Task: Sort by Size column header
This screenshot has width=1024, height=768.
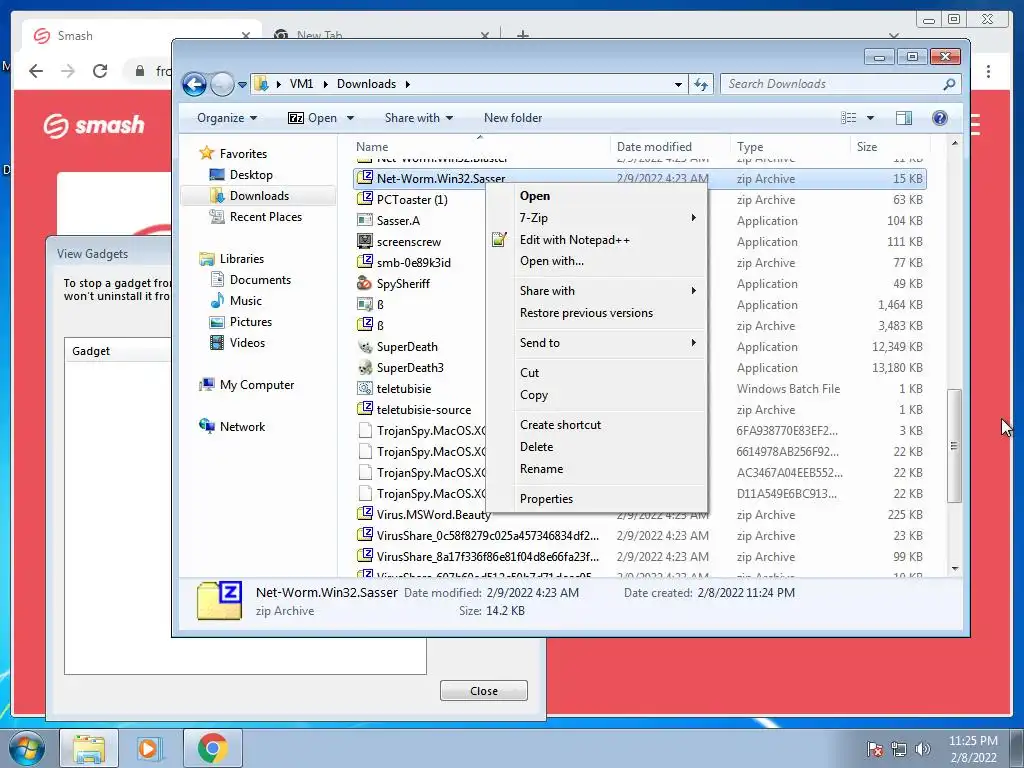Action: [889, 147]
